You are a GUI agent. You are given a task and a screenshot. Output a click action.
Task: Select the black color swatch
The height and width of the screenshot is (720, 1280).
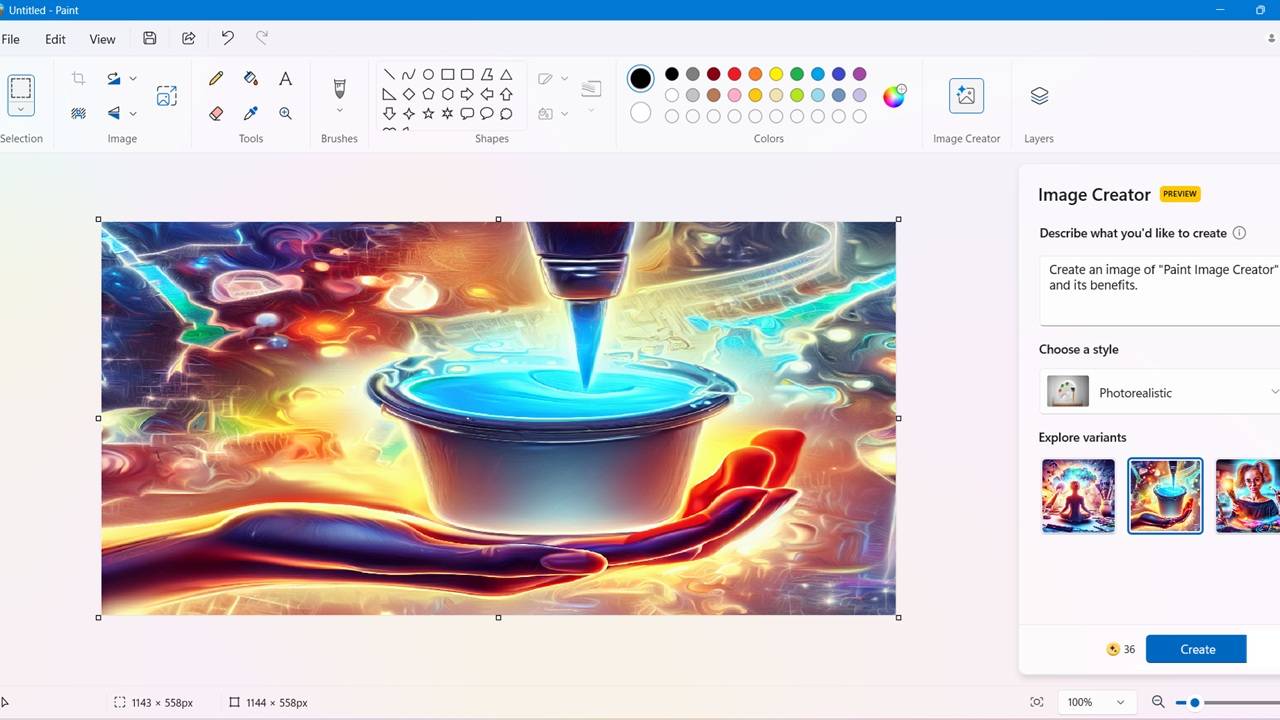[672, 73]
